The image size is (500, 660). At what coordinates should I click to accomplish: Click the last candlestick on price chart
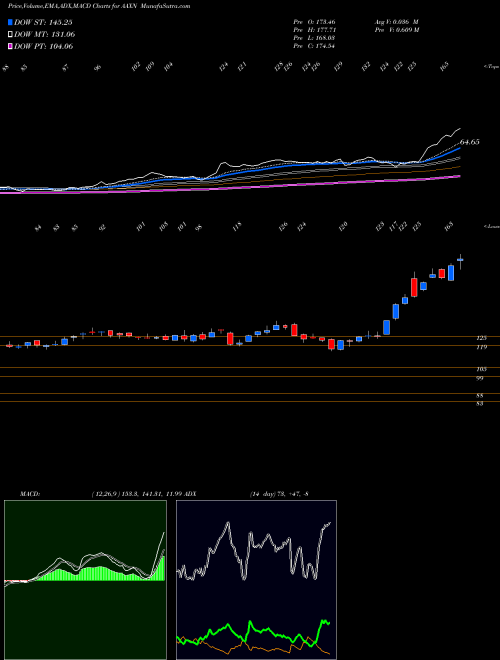460,261
